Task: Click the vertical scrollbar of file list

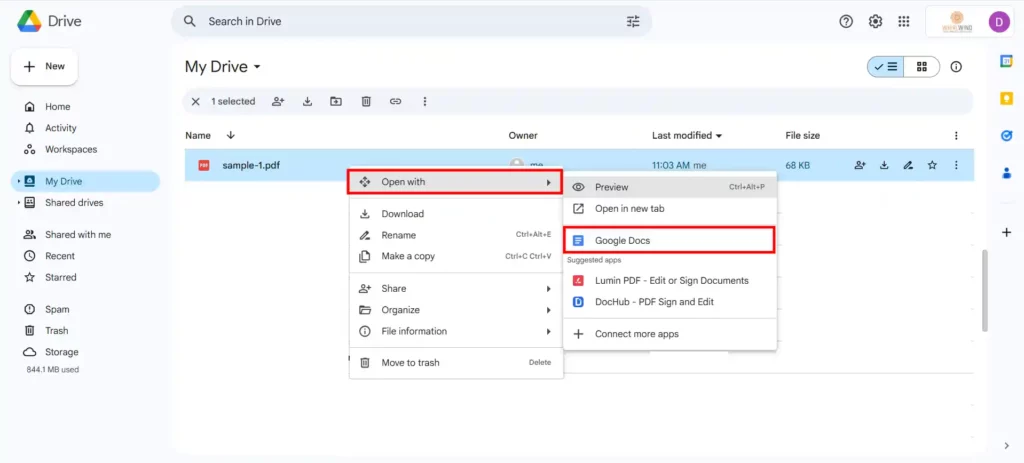Action: [x=984, y=290]
